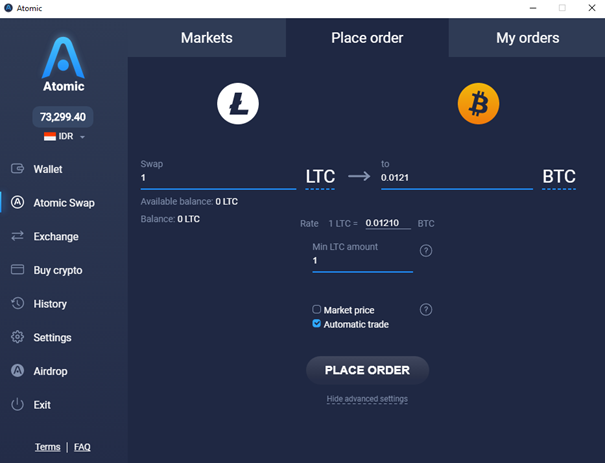Switch to the Markets tab

207,38
